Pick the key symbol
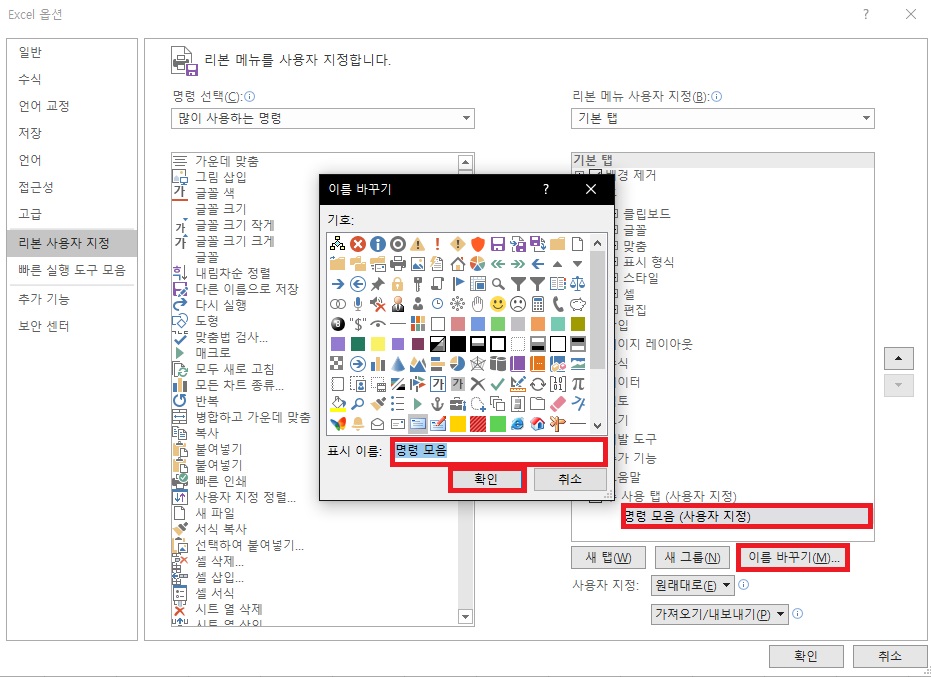This screenshot has width=931, height=677. (417, 284)
